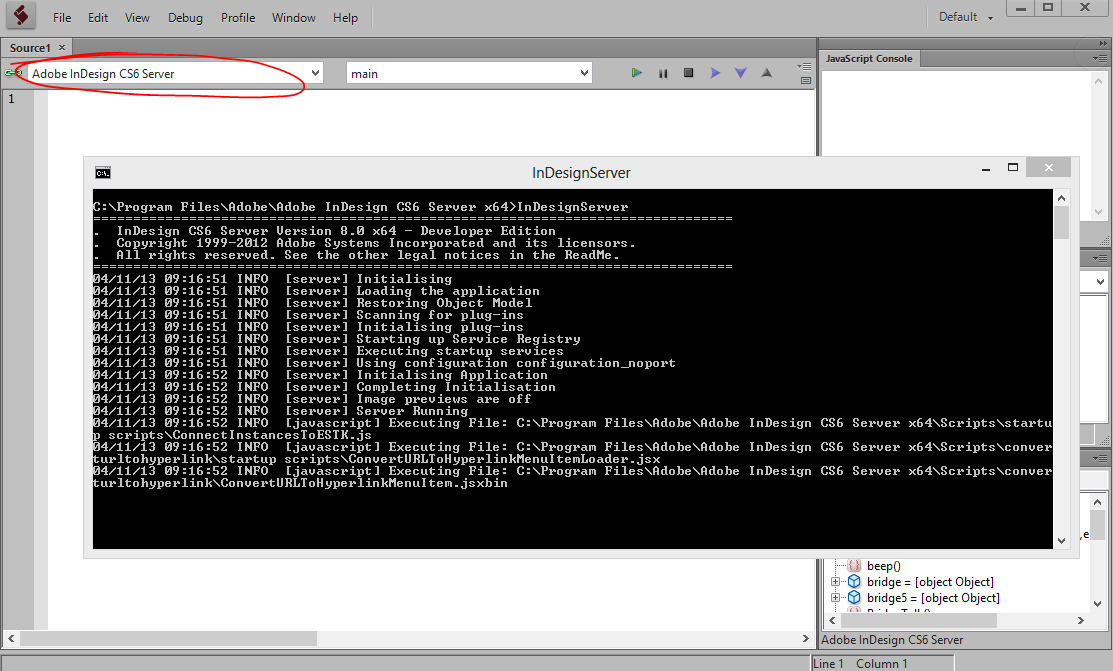Viewport: 1113px width, 671px height.
Task: Close the Source1 tab
Action: [62, 48]
